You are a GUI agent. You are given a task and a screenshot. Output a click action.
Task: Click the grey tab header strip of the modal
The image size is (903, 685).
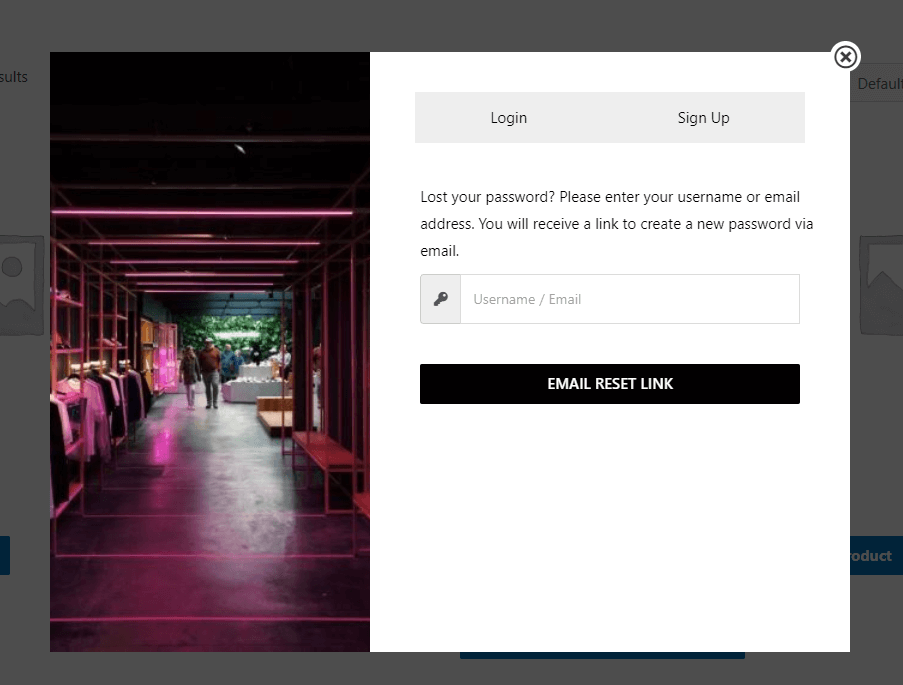tap(609, 117)
